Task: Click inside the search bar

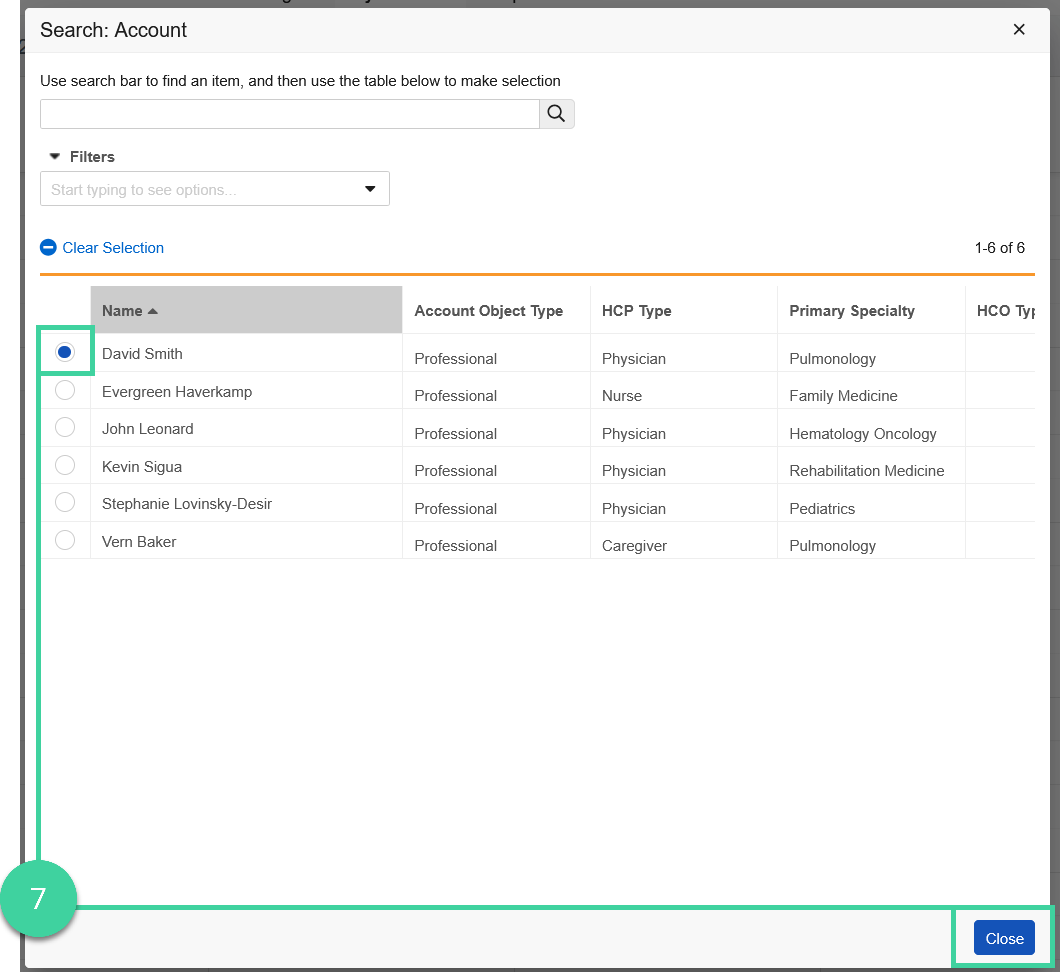Action: (290, 113)
